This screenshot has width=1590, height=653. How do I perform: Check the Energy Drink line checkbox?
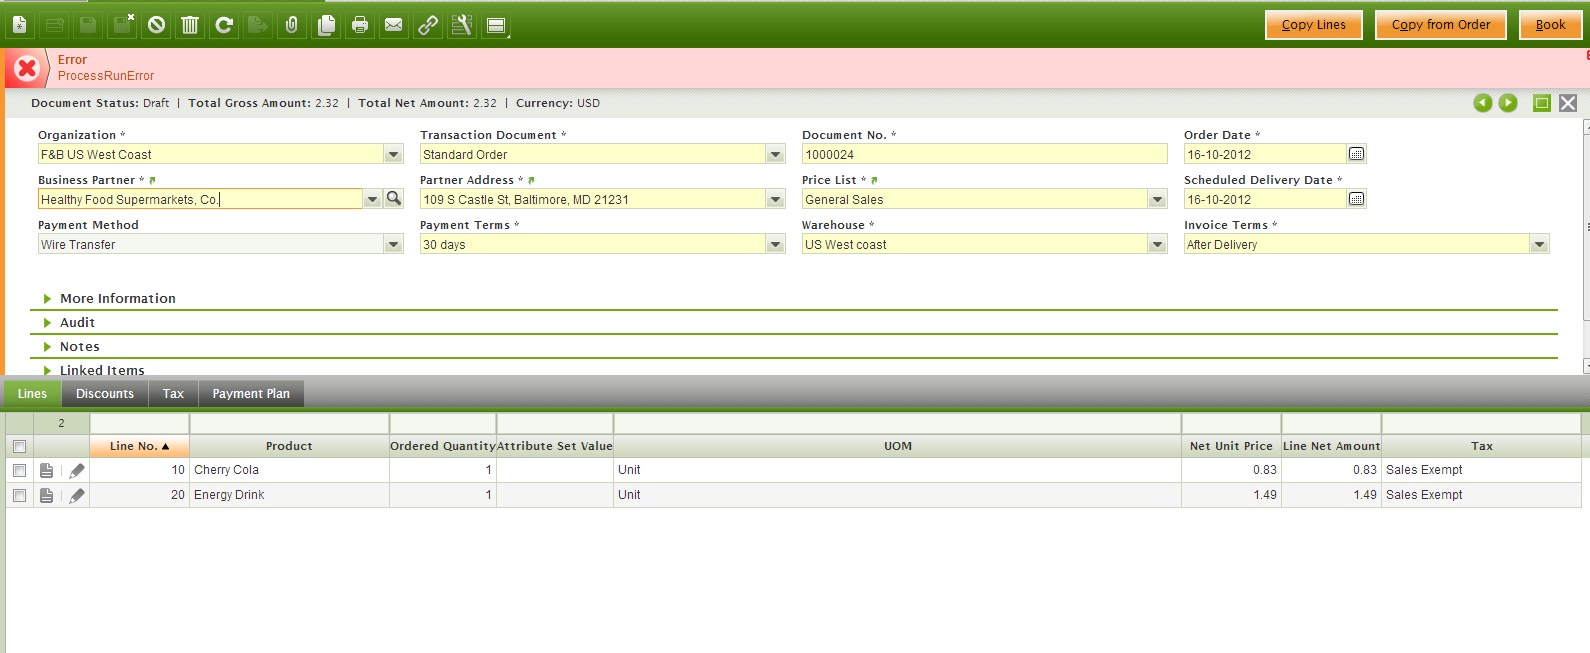[19, 495]
